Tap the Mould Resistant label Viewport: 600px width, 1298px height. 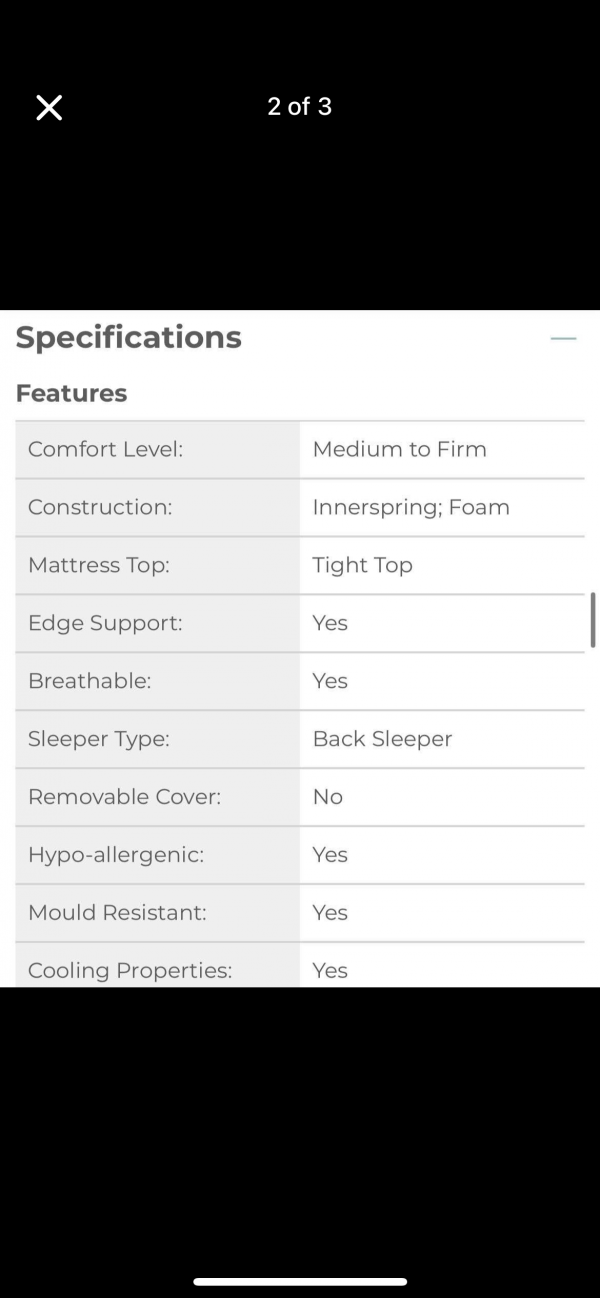coord(118,913)
